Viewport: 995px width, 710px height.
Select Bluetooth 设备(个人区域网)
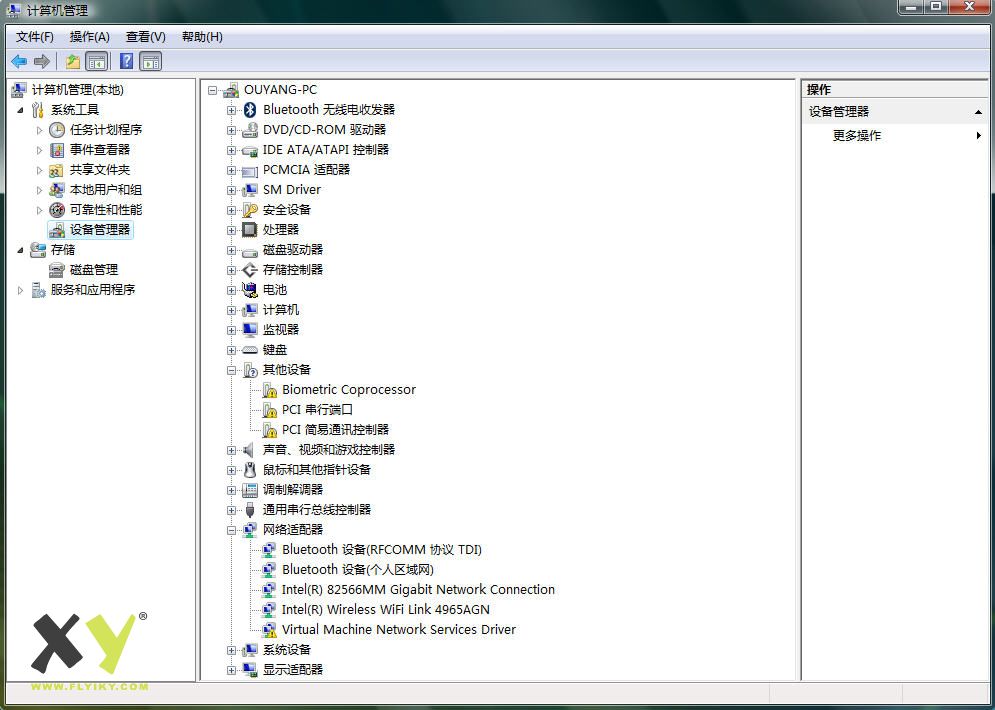[358, 570]
